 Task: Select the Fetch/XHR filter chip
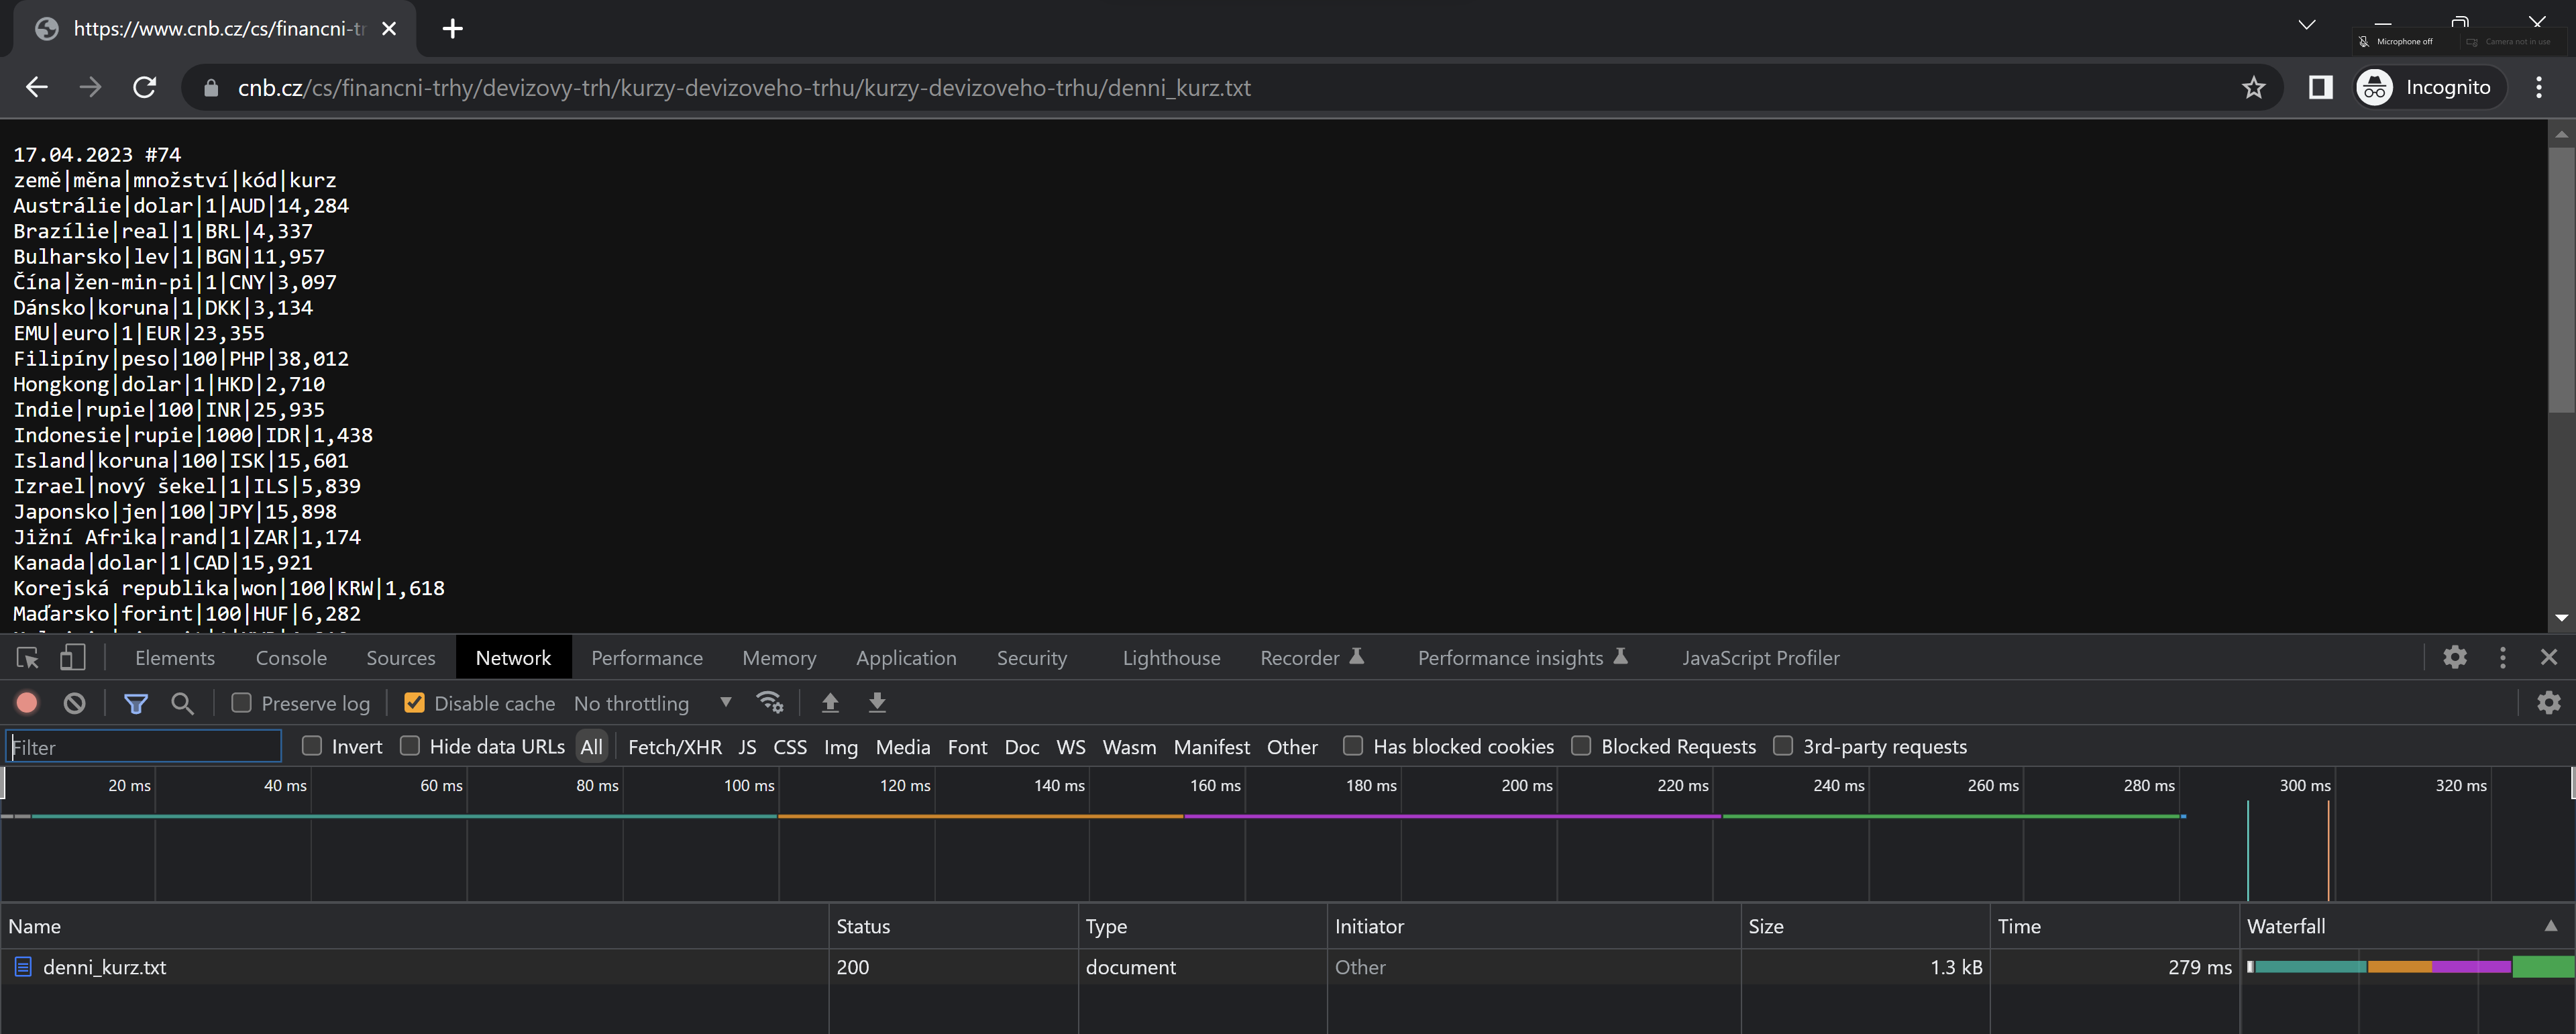pos(674,746)
